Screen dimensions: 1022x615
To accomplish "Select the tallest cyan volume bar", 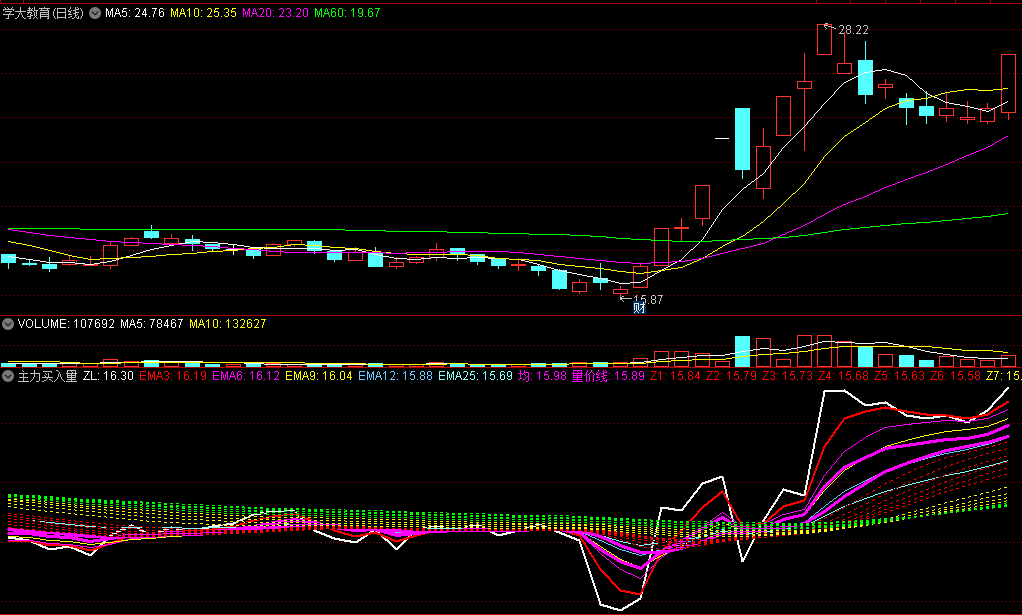I will click(742, 352).
